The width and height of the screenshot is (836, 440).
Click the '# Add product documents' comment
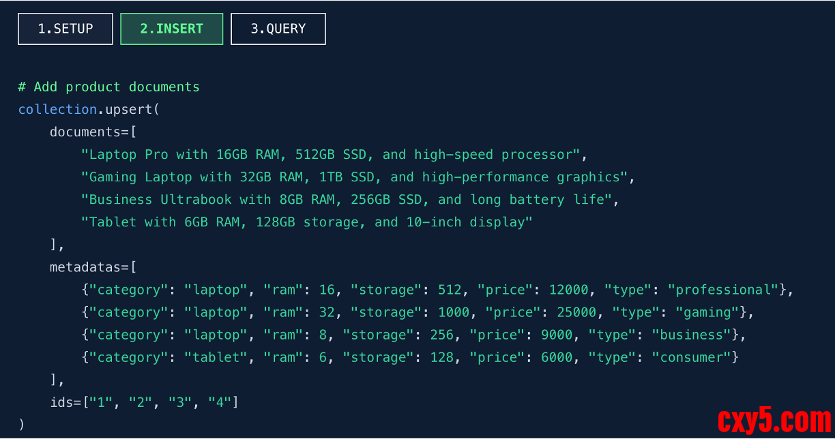tap(109, 87)
